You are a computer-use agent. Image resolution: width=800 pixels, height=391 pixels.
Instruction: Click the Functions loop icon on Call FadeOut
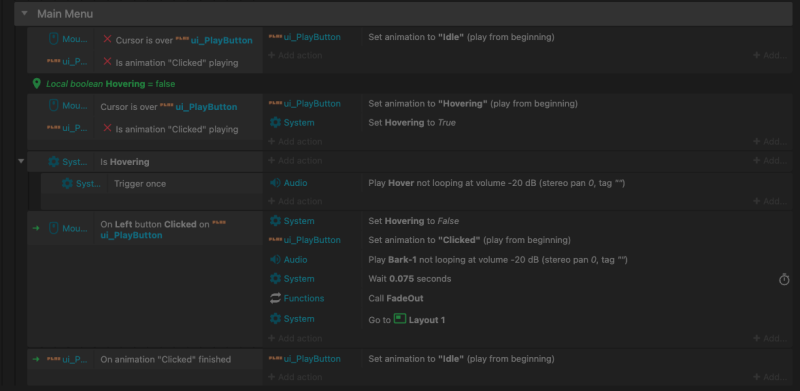pos(275,298)
